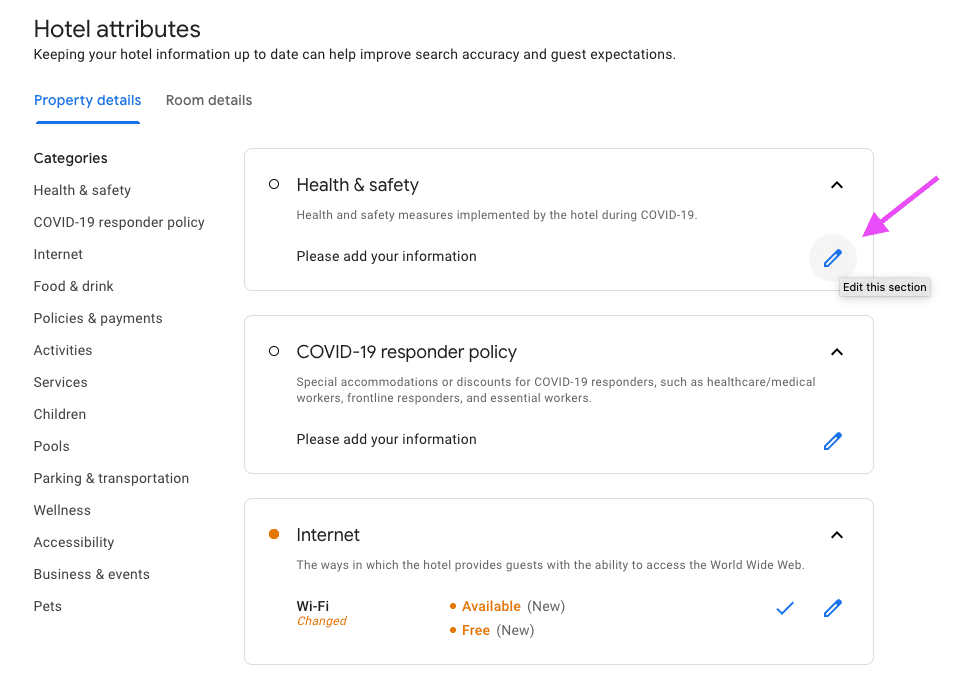Edit the Health & safety section pencil
Screen dimensions: 953x673
coord(833,258)
